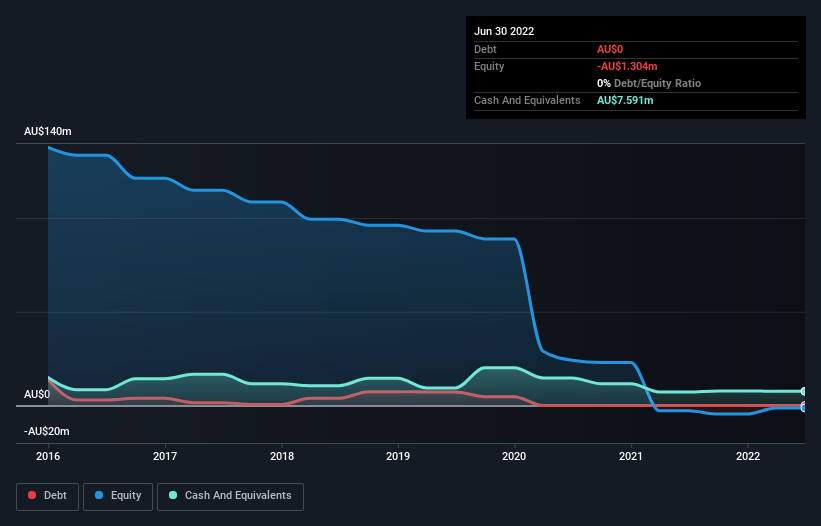Click the AU$0 y-axis label
Screen dimensions: 821x526
[x=37, y=394]
